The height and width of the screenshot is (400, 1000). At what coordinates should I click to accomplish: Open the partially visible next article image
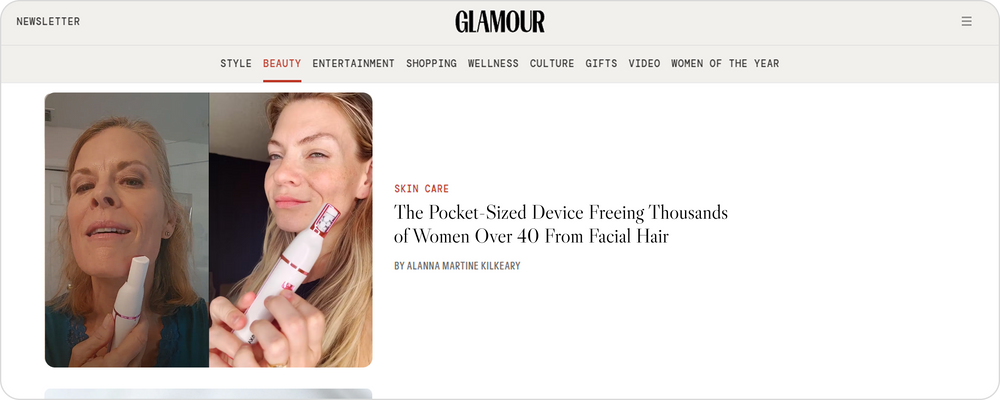[209, 394]
